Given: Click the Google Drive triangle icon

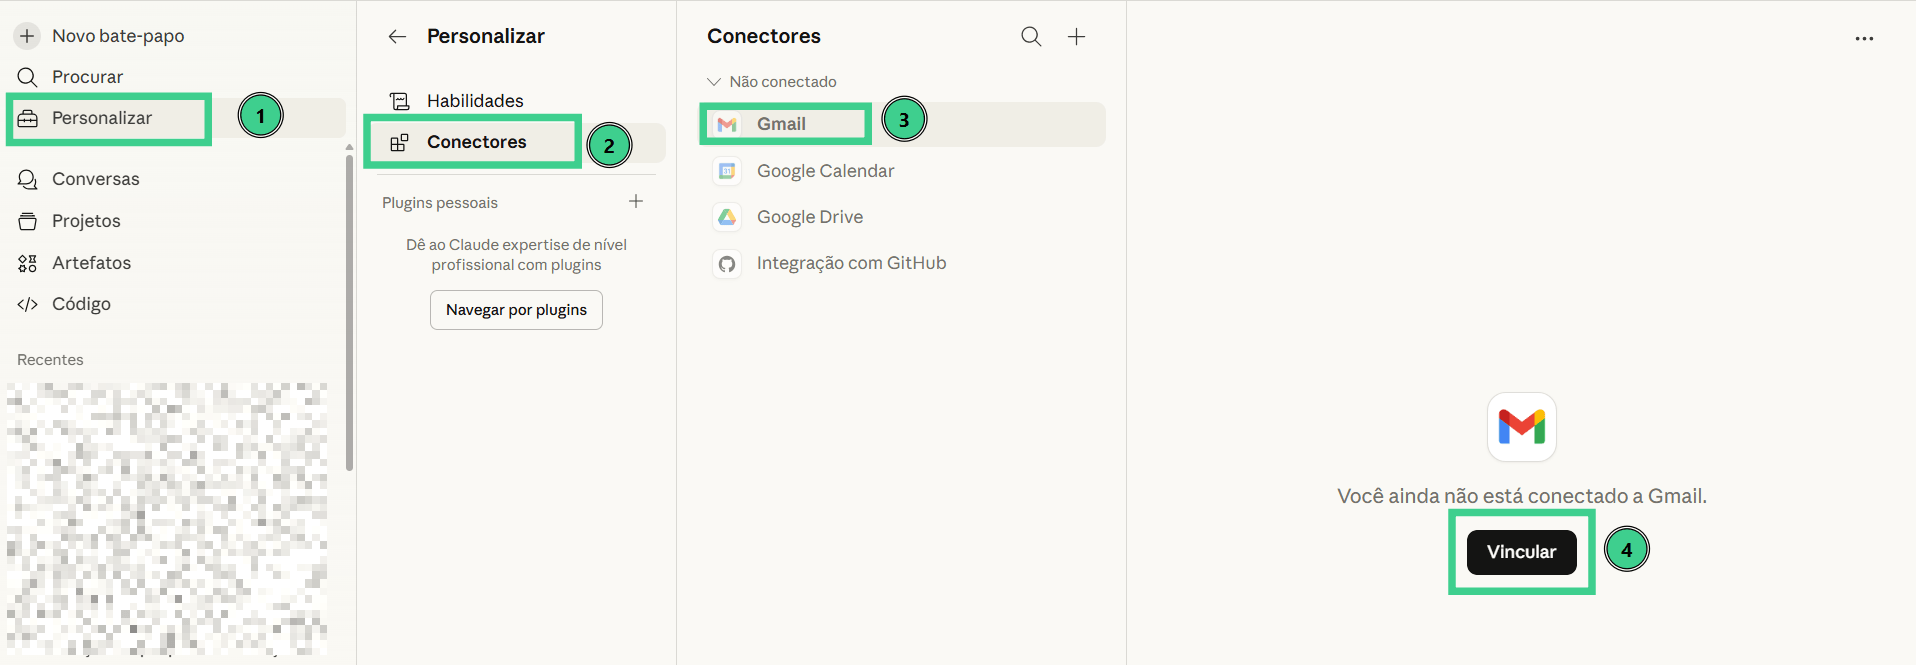Looking at the screenshot, I should [x=727, y=217].
